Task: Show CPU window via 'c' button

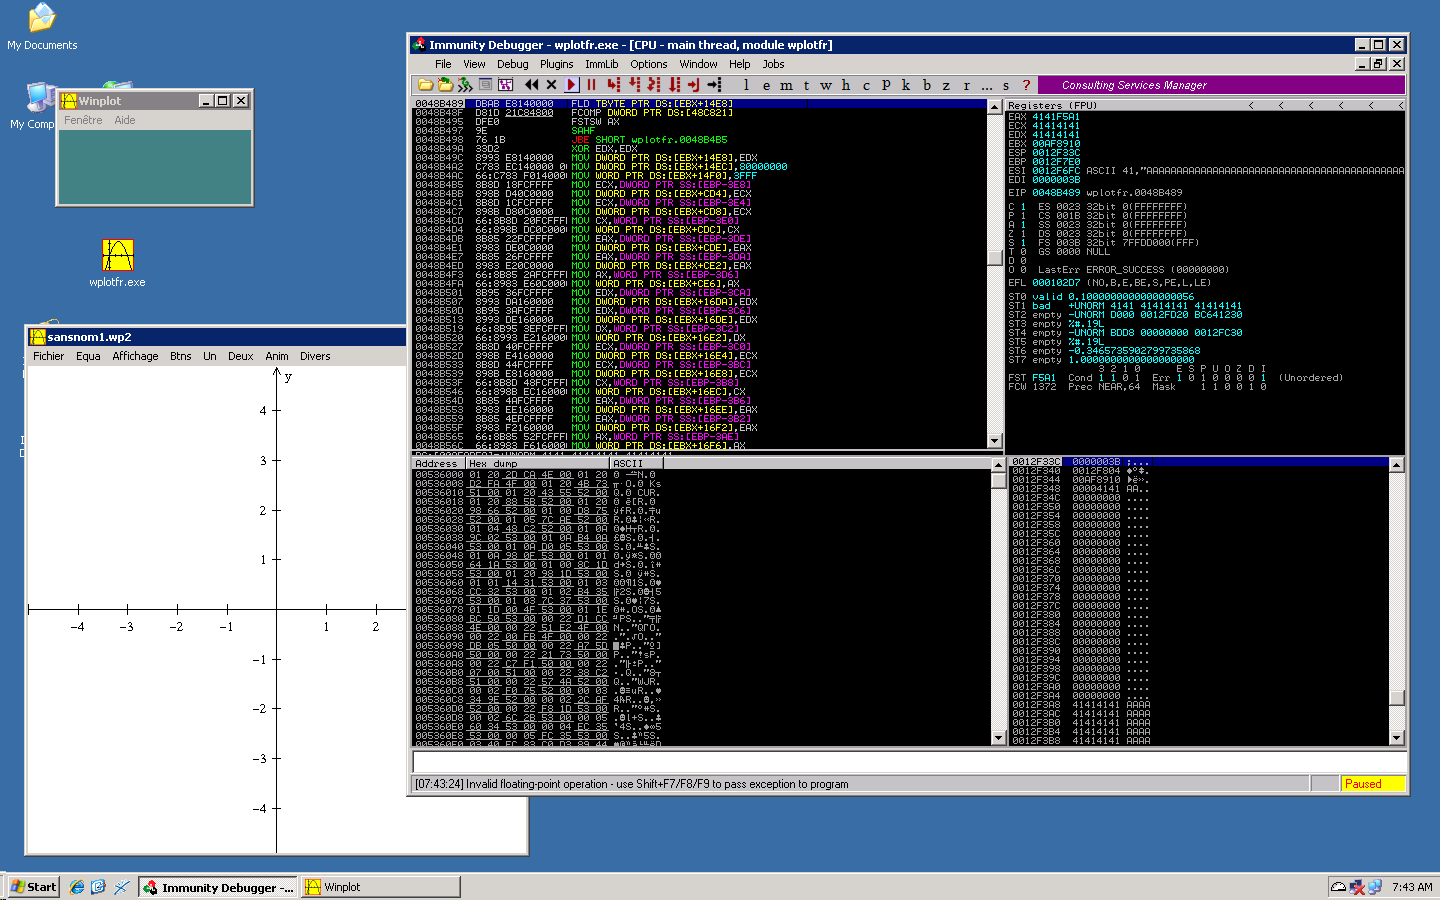Action: pos(866,85)
